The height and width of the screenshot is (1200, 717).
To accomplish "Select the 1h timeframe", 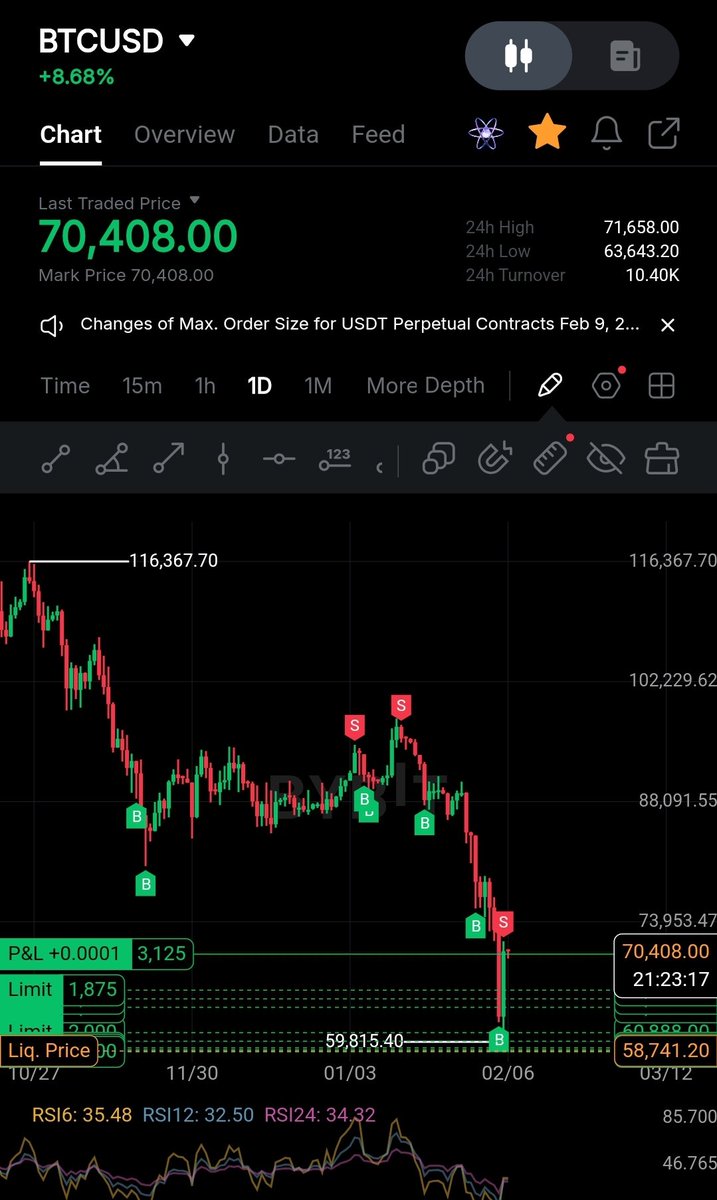I will click(x=205, y=385).
